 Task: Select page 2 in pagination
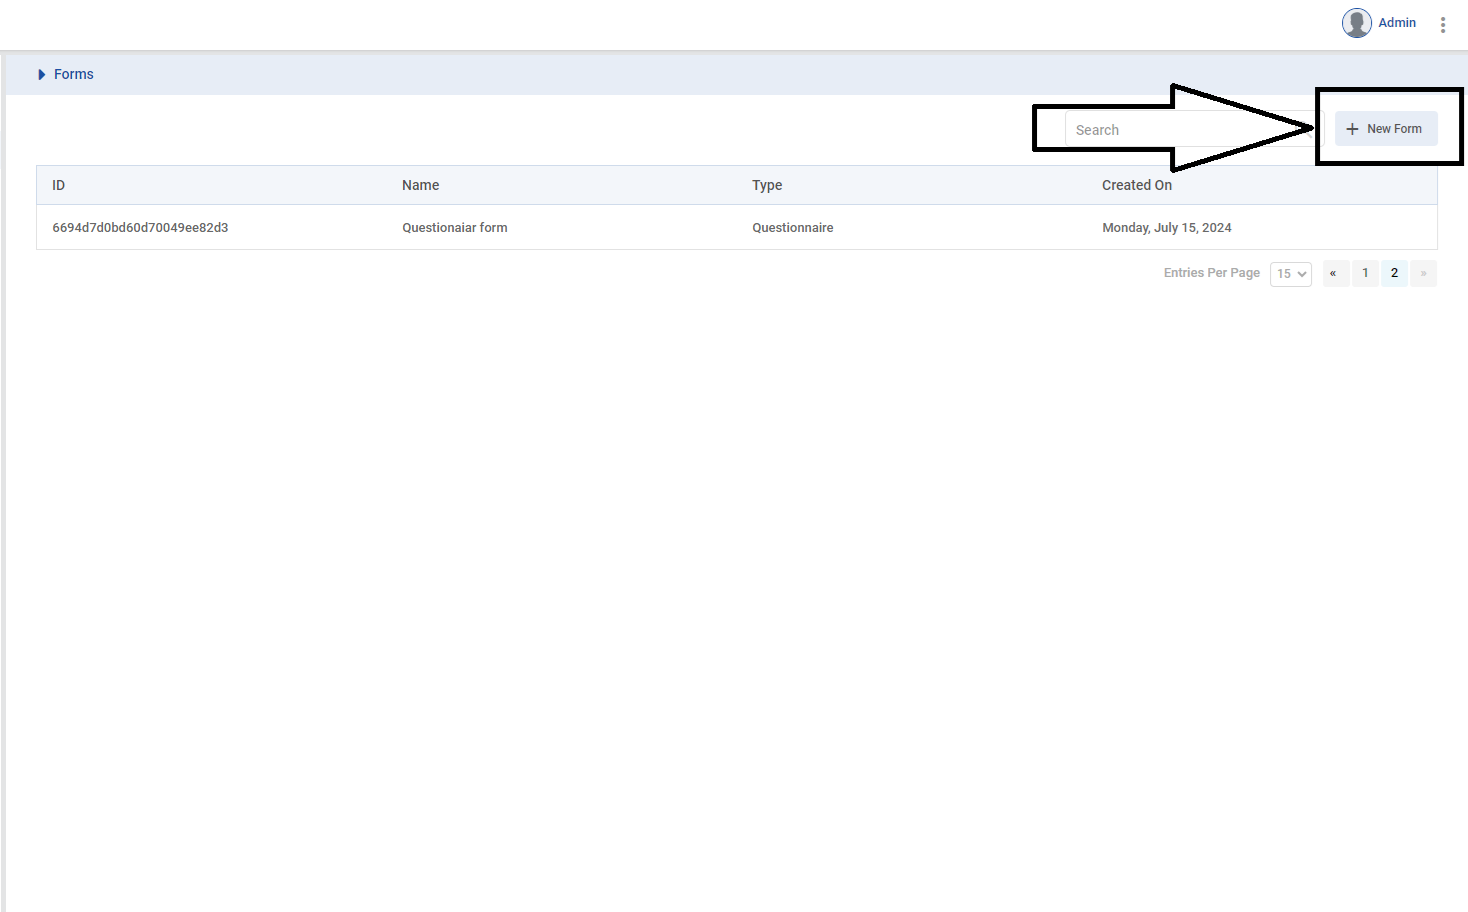click(x=1394, y=273)
